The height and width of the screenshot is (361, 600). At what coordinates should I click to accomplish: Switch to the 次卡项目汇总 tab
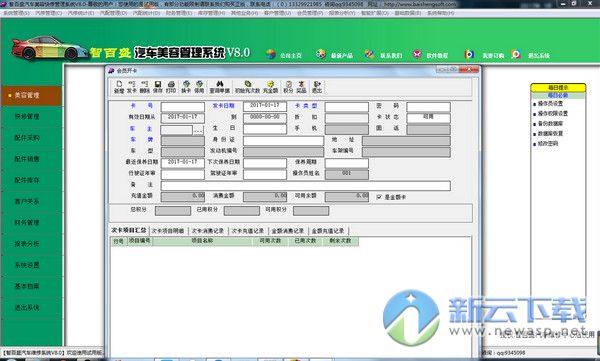(129, 230)
